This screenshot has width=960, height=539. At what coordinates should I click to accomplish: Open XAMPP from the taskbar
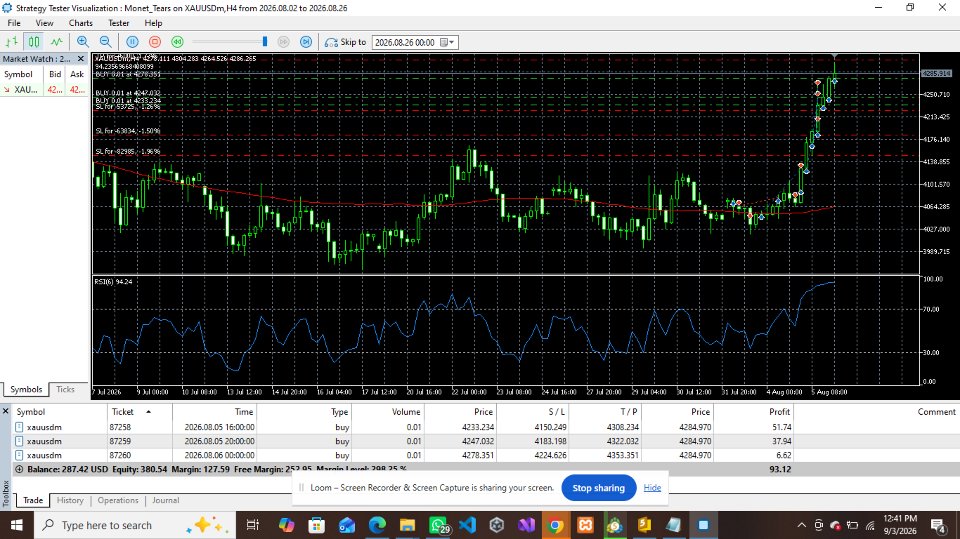point(586,525)
